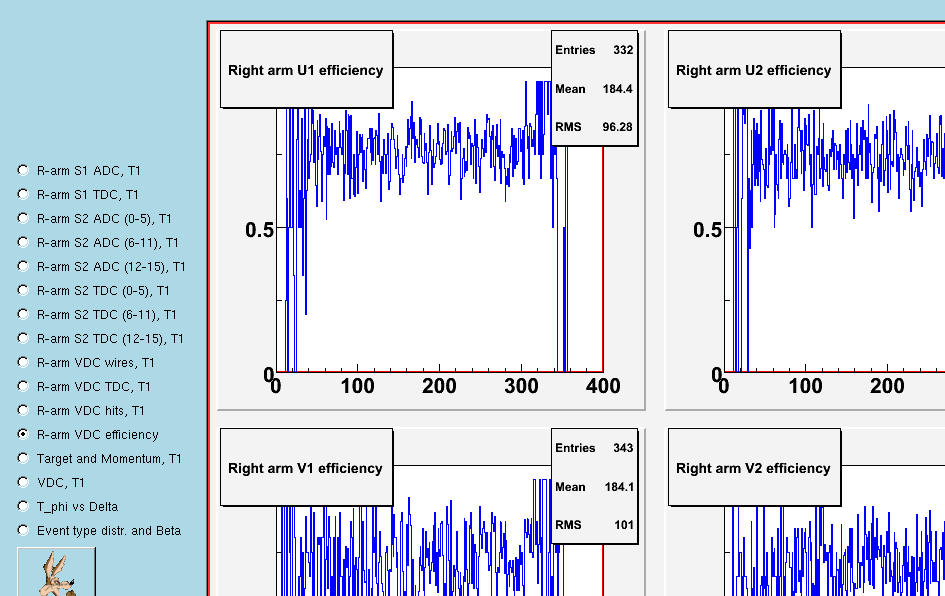Click the Right arm U2 efficiency title box
This screenshot has width=945, height=596.
[x=755, y=69]
